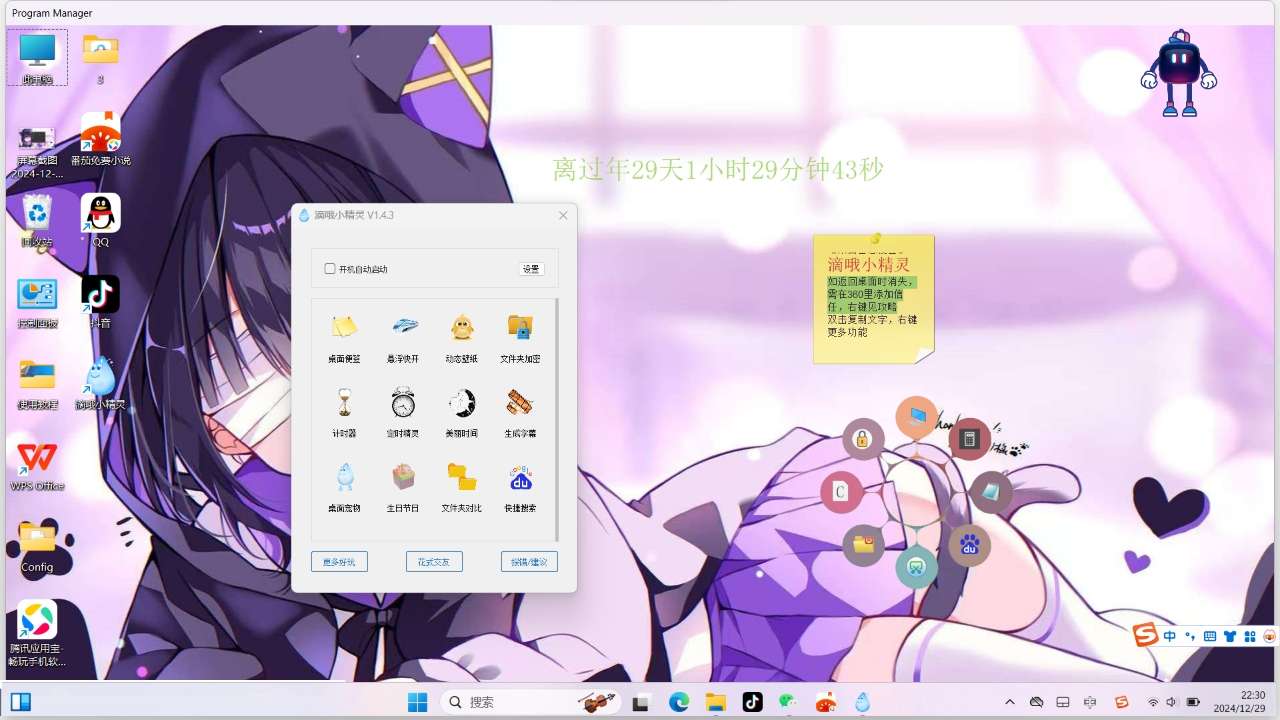Open the 文件夹对比 folder compare tool

pyautogui.click(x=461, y=486)
